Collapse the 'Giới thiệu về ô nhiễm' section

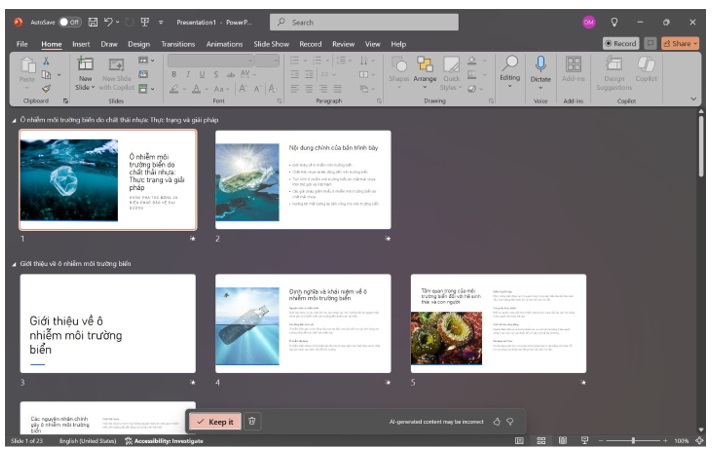[x=16, y=264]
